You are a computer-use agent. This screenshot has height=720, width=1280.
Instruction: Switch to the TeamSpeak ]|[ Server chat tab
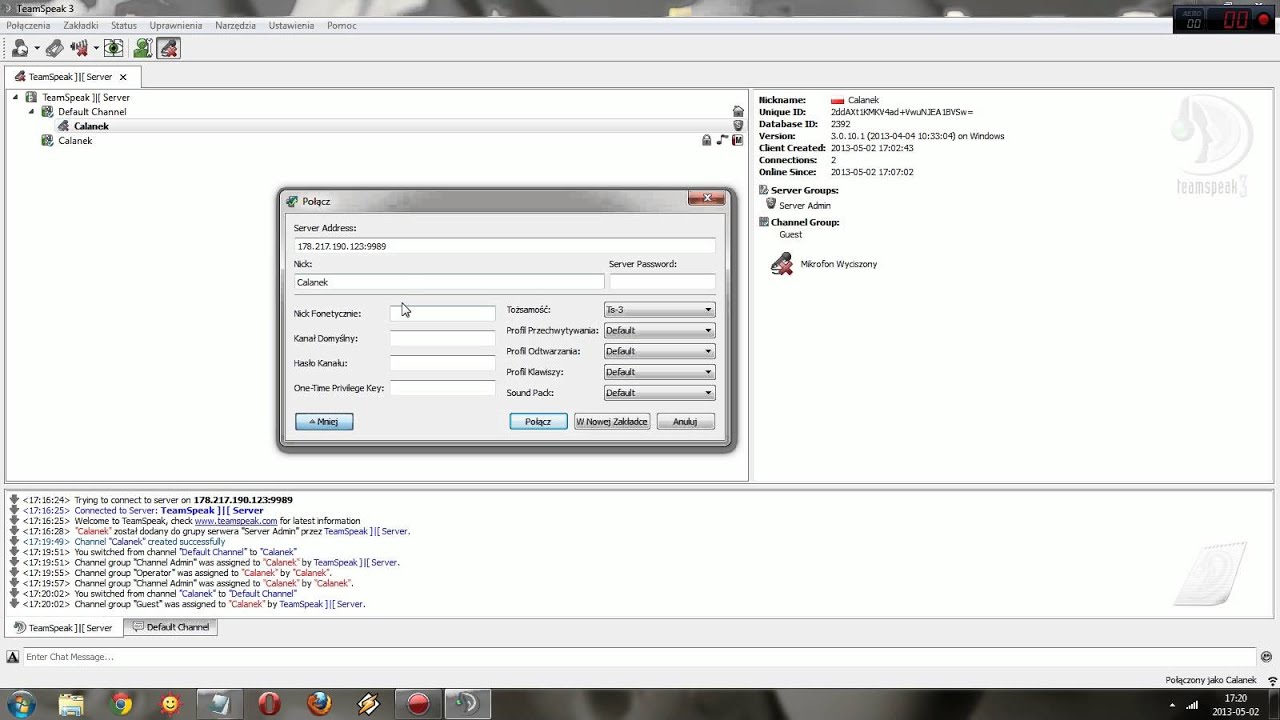point(63,628)
